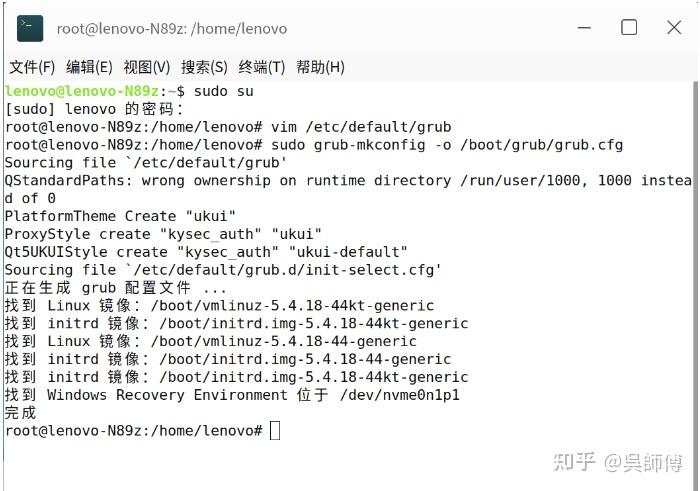Open the 帮助(H) menu
Viewport: 700px width, 491px height.
coord(320,67)
